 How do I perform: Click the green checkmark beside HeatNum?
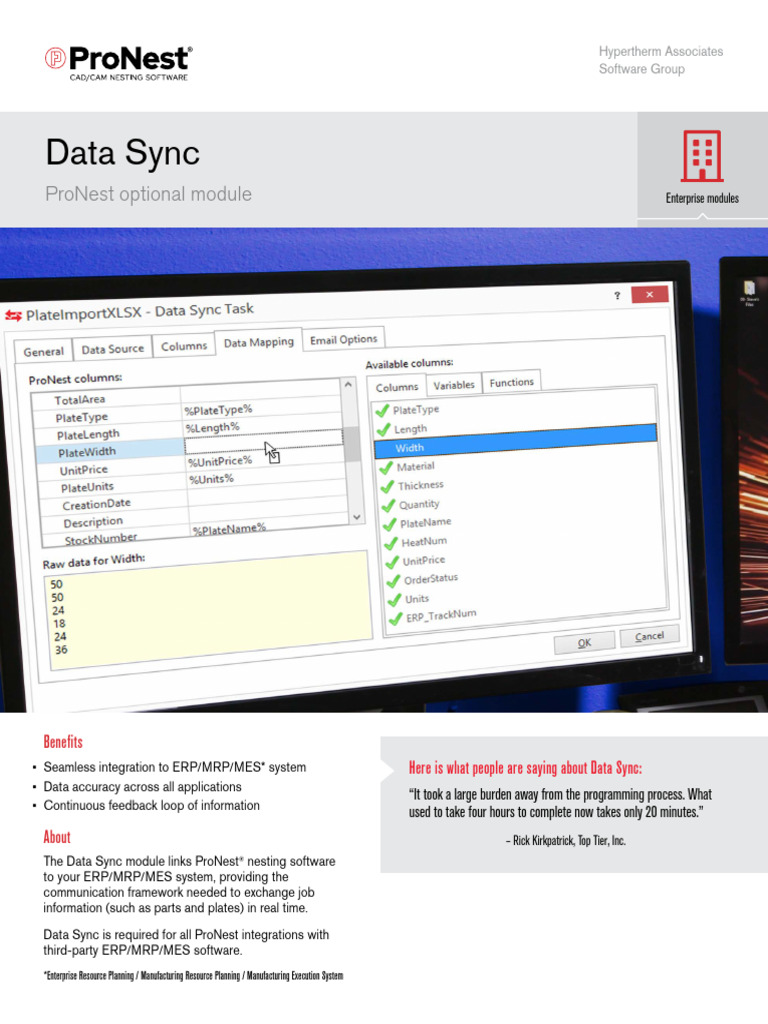(388, 542)
